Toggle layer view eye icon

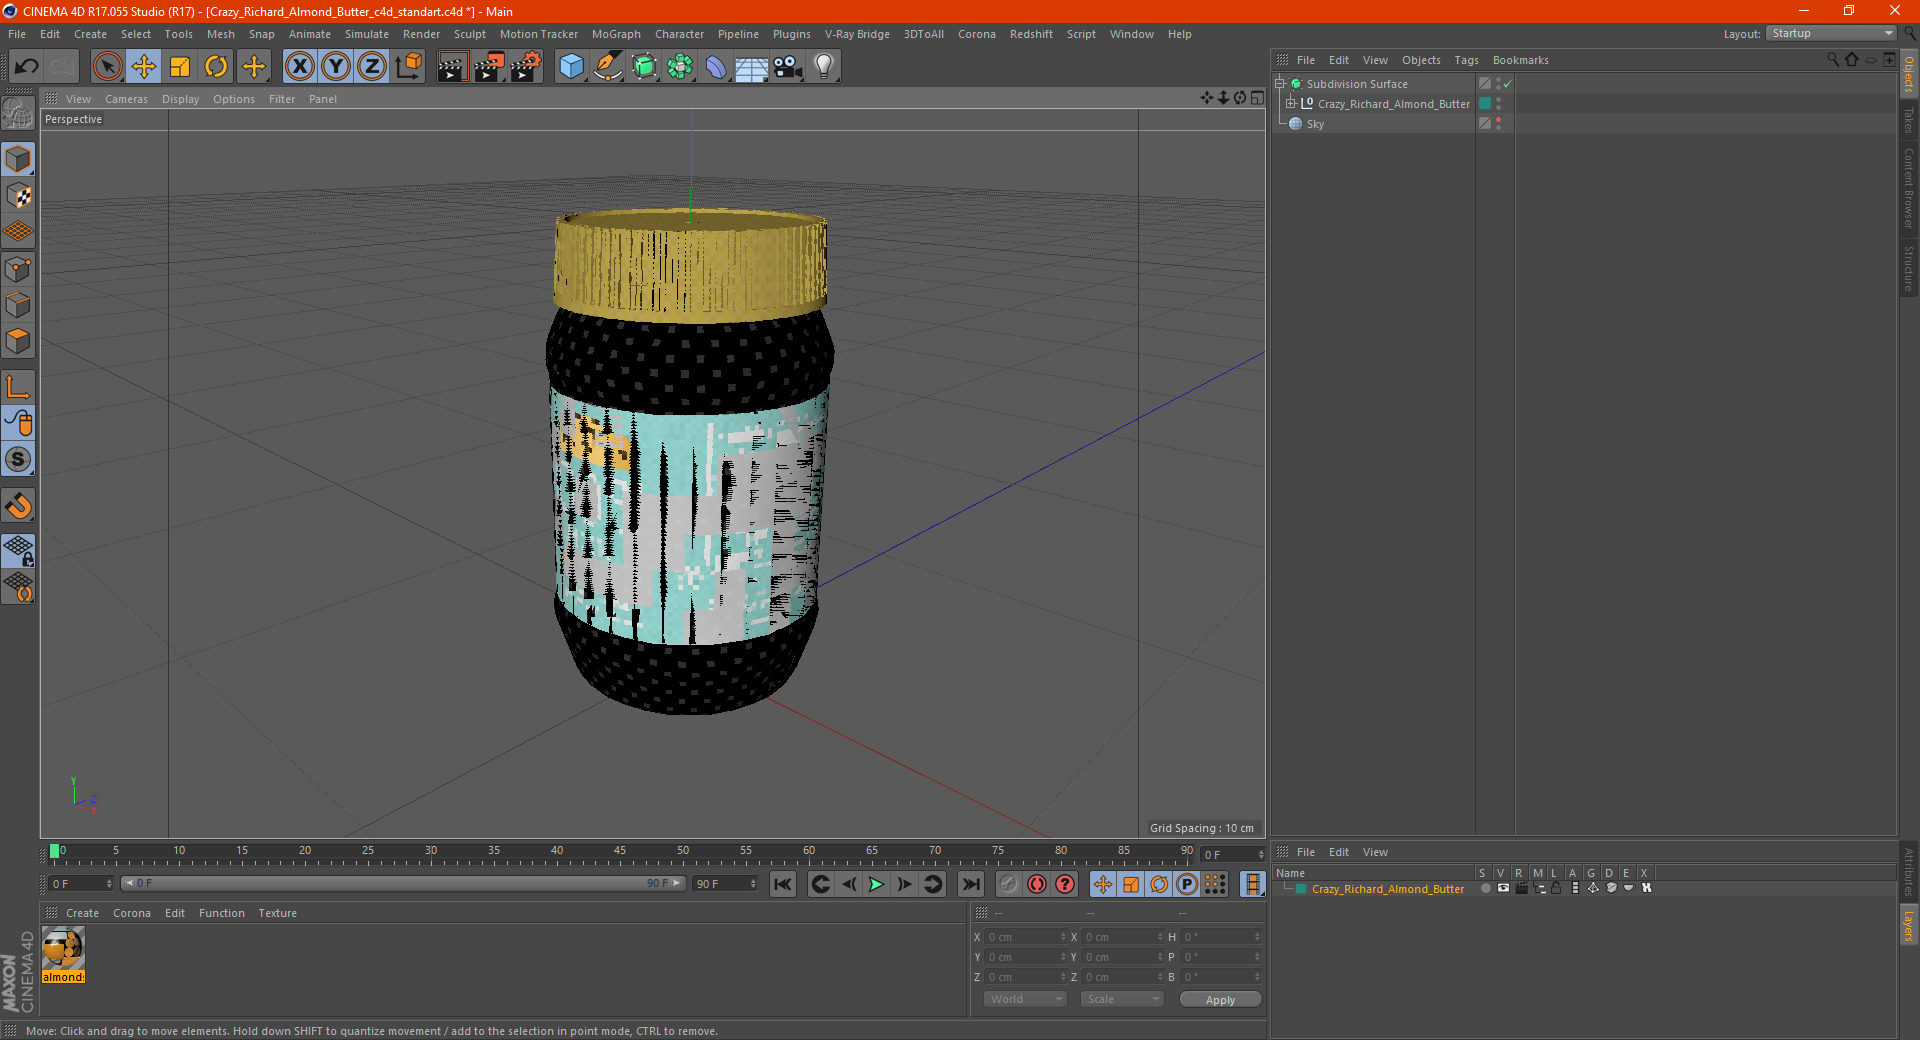point(1503,888)
